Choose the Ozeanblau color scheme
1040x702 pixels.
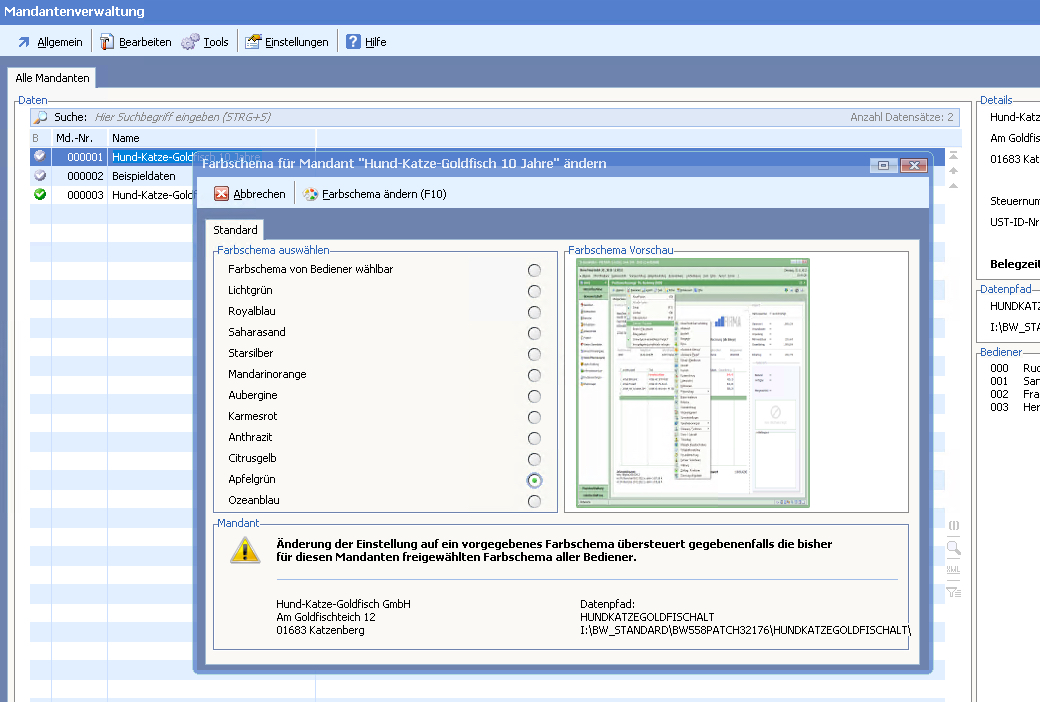tap(534, 501)
